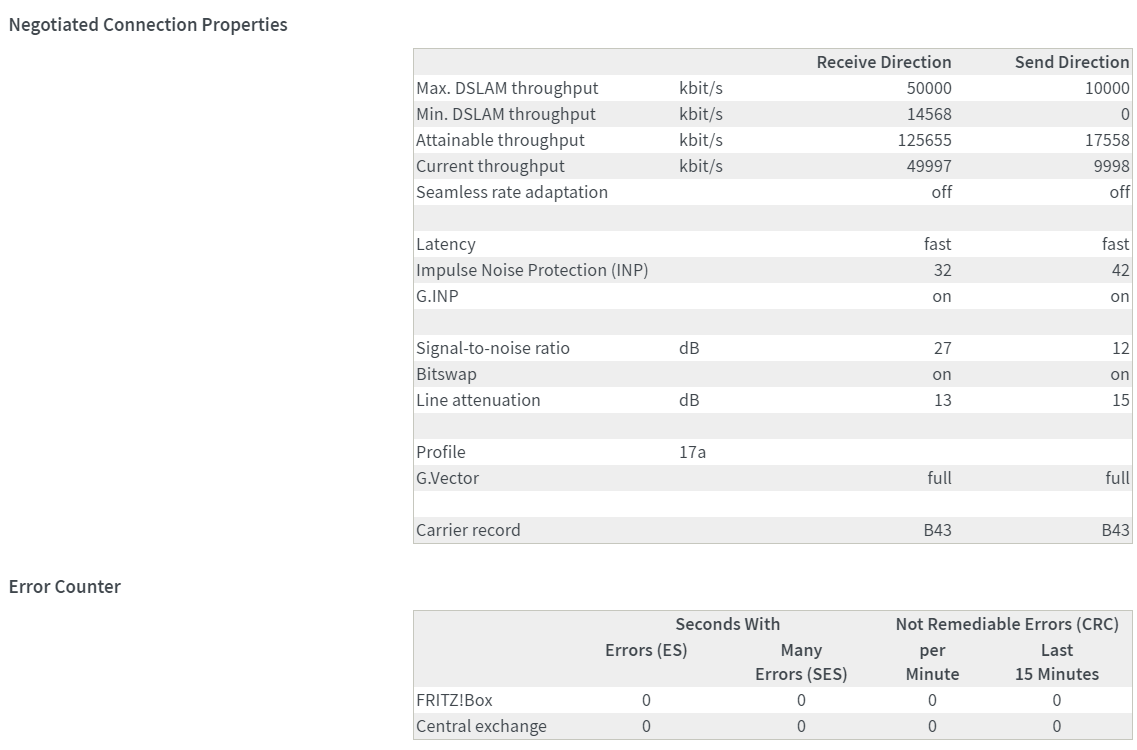
Task: Click the Bitswap row label
Action: click(x=446, y=374)
